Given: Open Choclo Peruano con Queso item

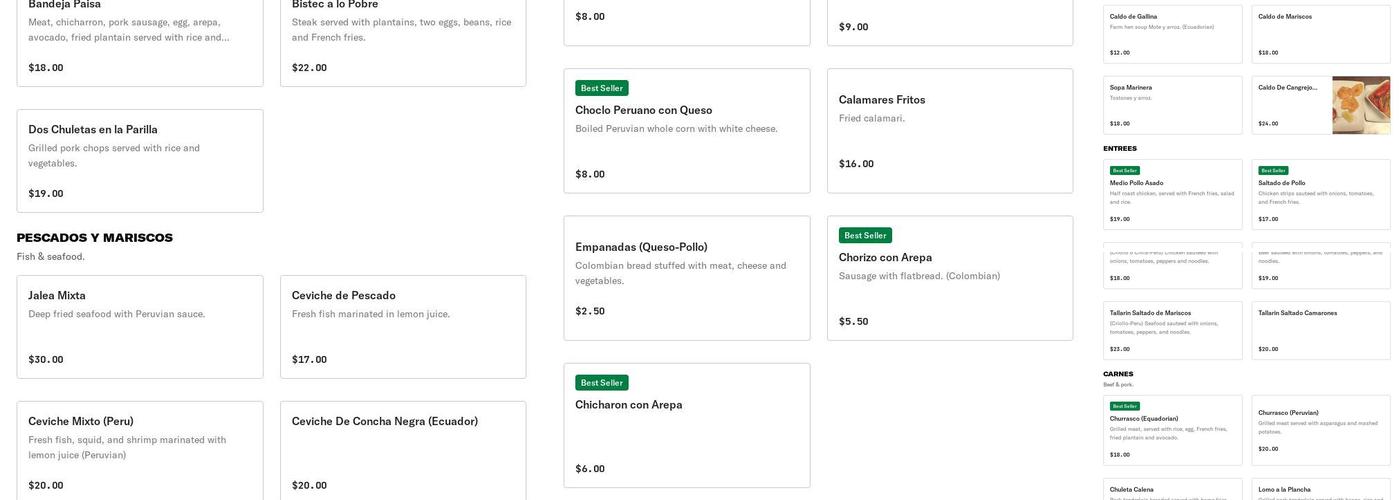Looking at the screenshot, I should click(x=687, y=131).
